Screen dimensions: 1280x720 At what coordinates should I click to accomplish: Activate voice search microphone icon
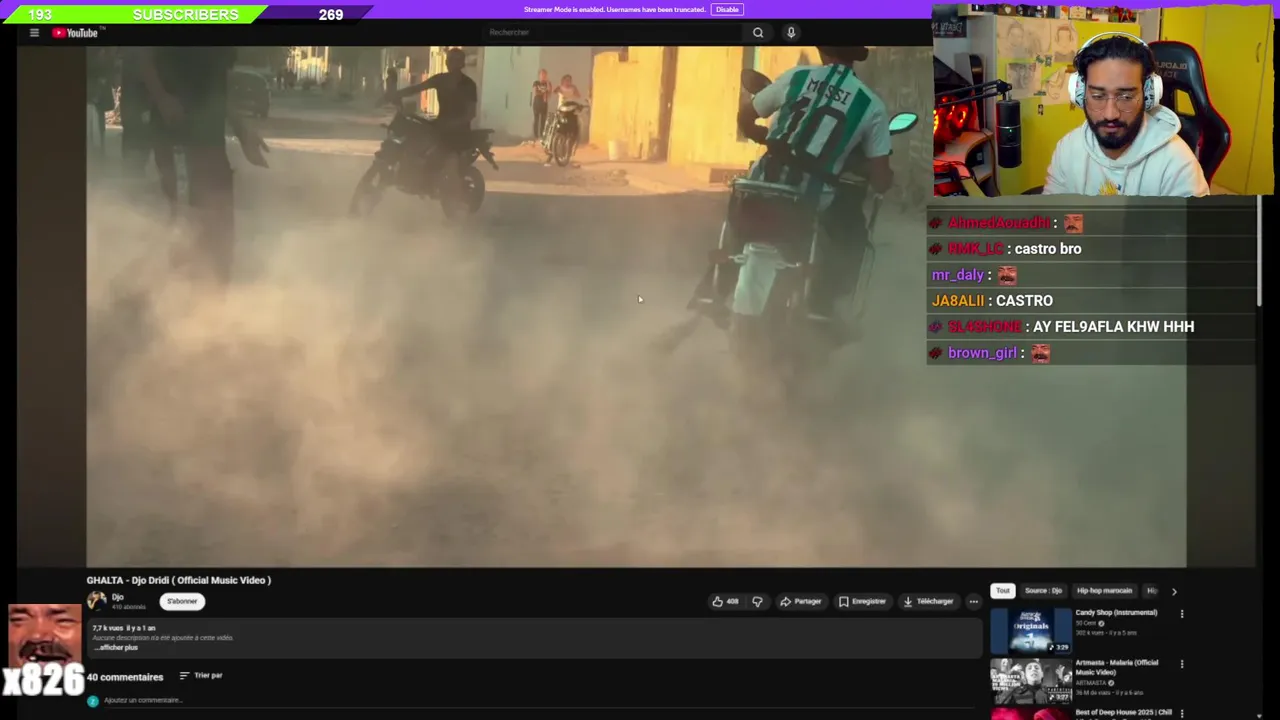[791, 33]
